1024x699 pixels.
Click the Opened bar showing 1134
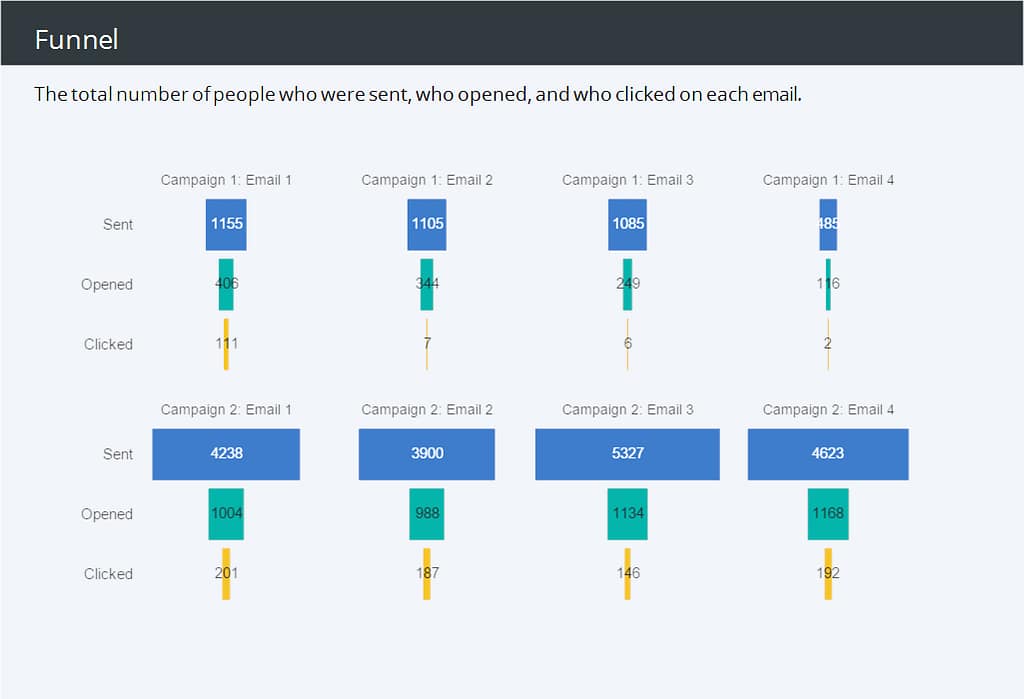point(627,514)
